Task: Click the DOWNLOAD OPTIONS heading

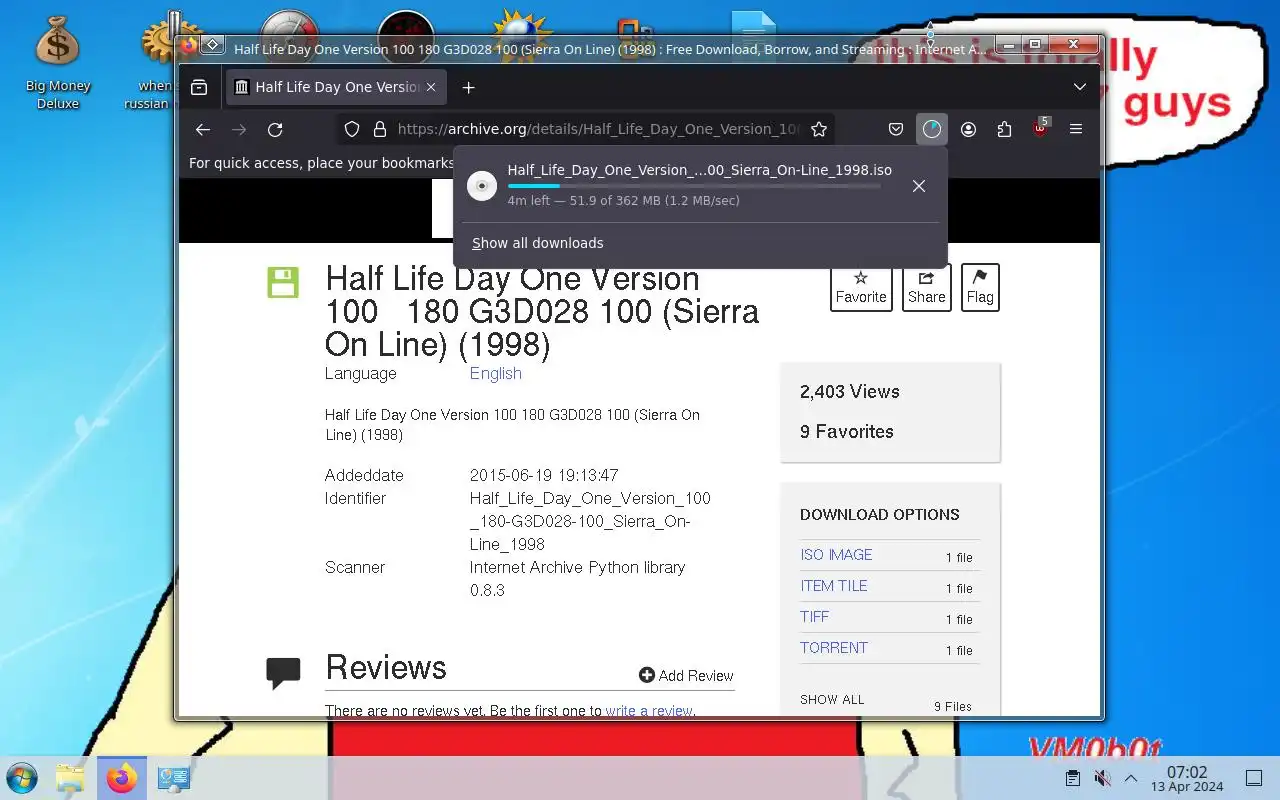Action: [x=880, y=514]
